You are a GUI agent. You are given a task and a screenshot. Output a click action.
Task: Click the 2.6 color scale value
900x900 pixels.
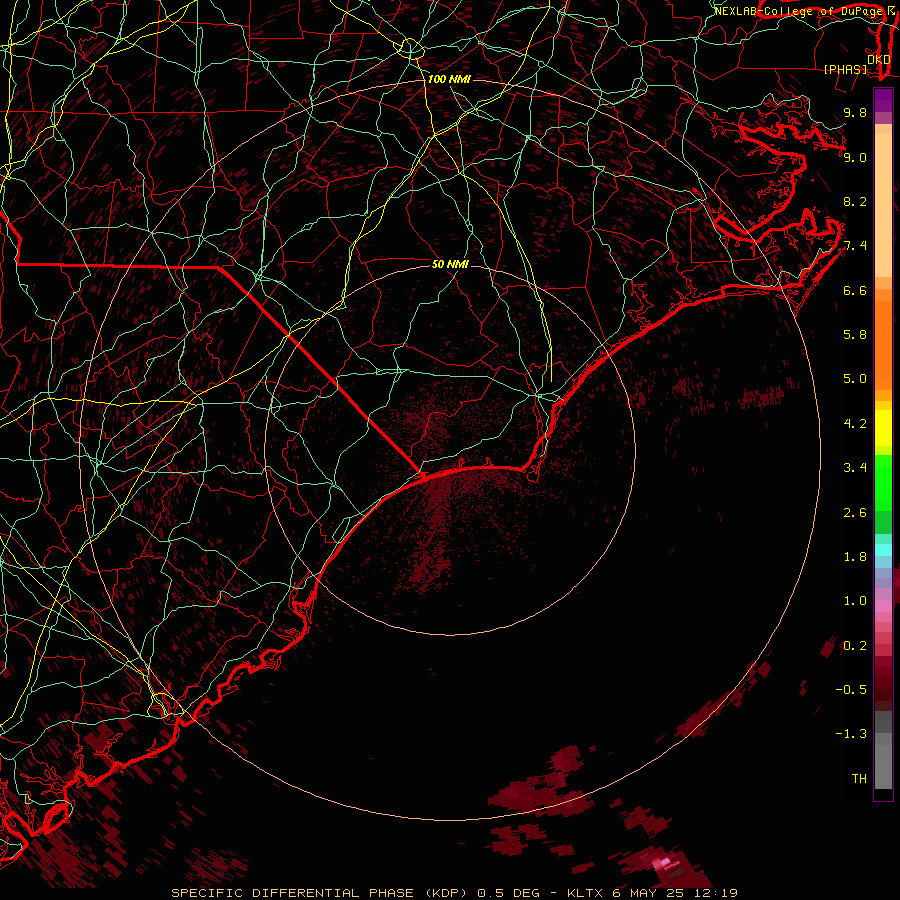point(855,513)
